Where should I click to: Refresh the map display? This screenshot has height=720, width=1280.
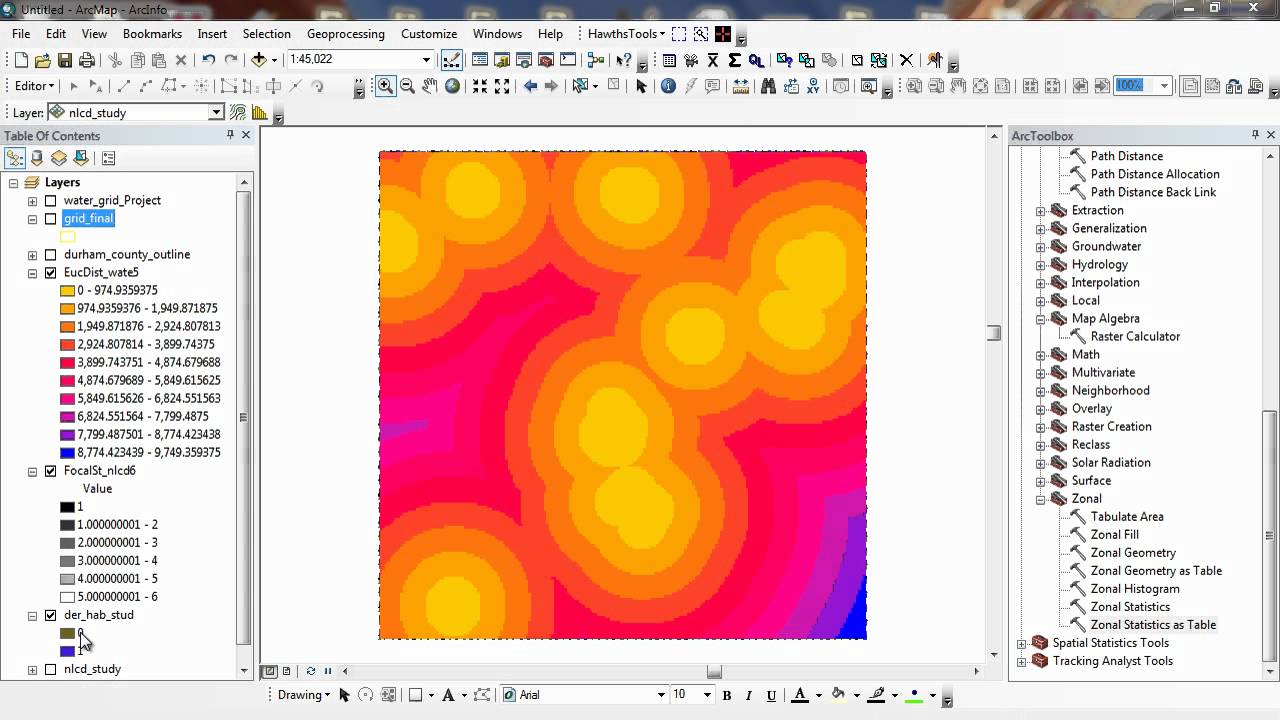pyautogui.click(x=311, y=671)
